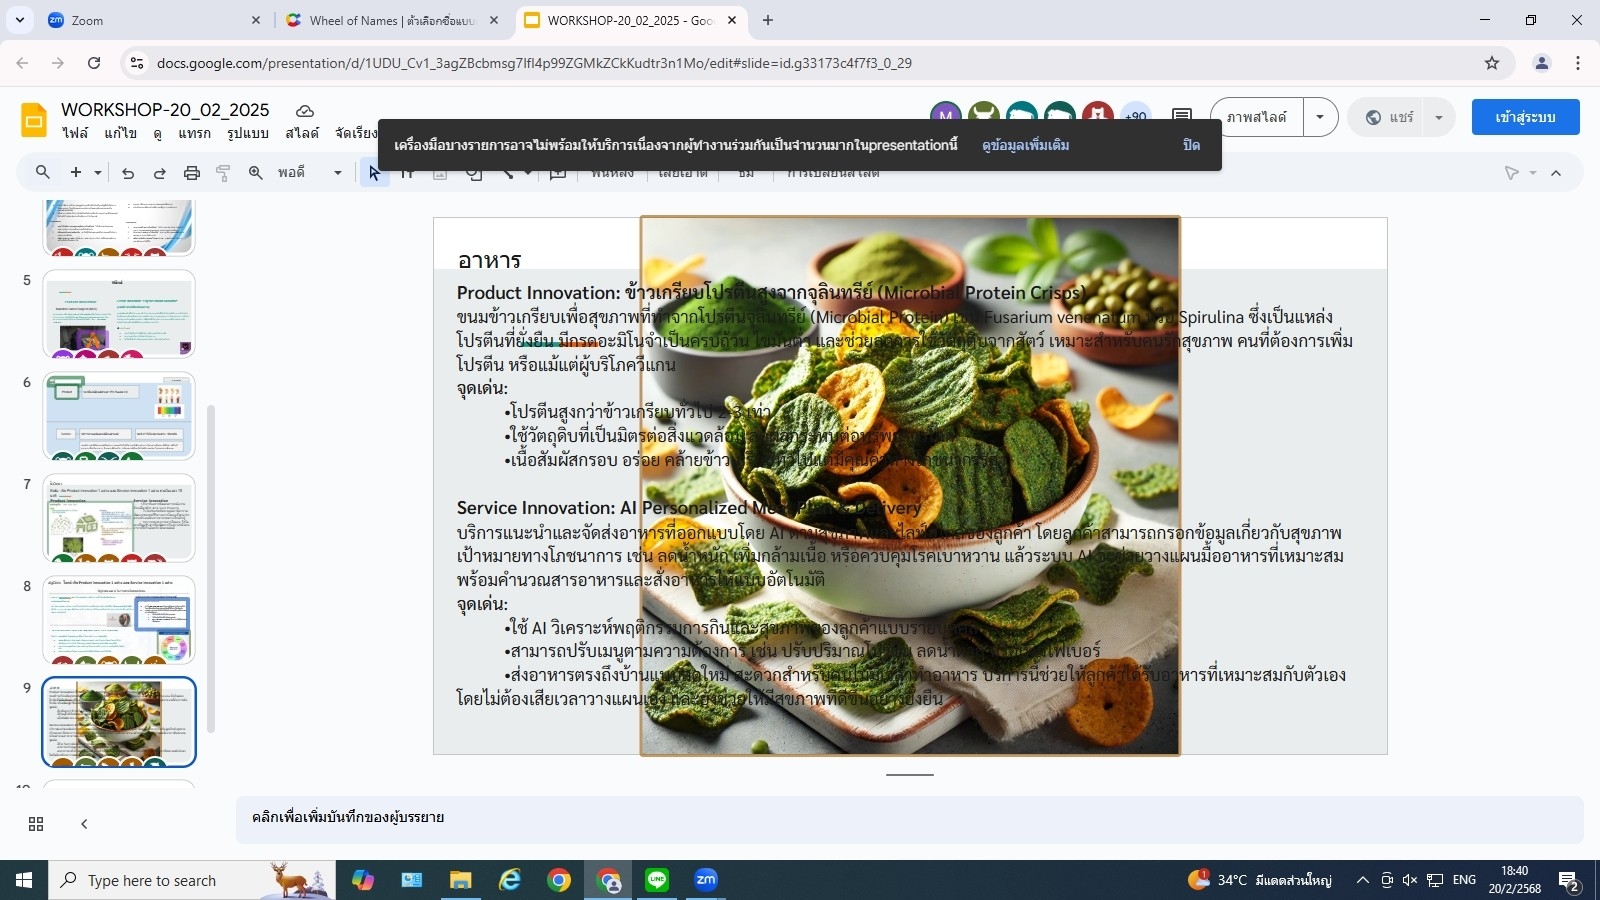Select the search menus magnifier icon
Screen dimensions: 1600x900
click(43, 172)
